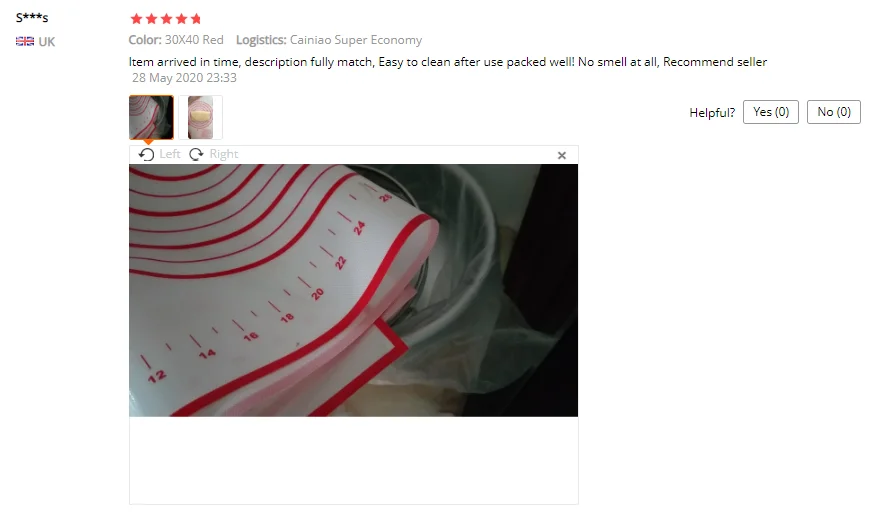Mark review helpful with Yes (0)
The width and height of the screenshot is (875, 522).
coord(771,112)
